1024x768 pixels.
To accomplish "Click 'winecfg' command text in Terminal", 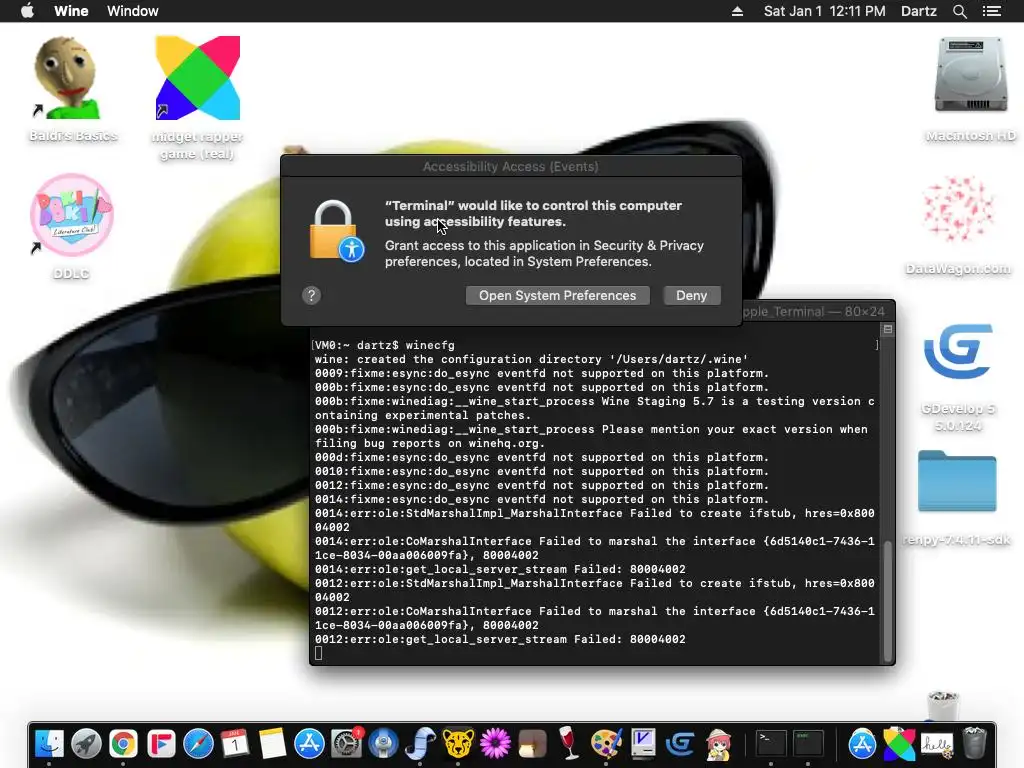I will click(430, 345).
